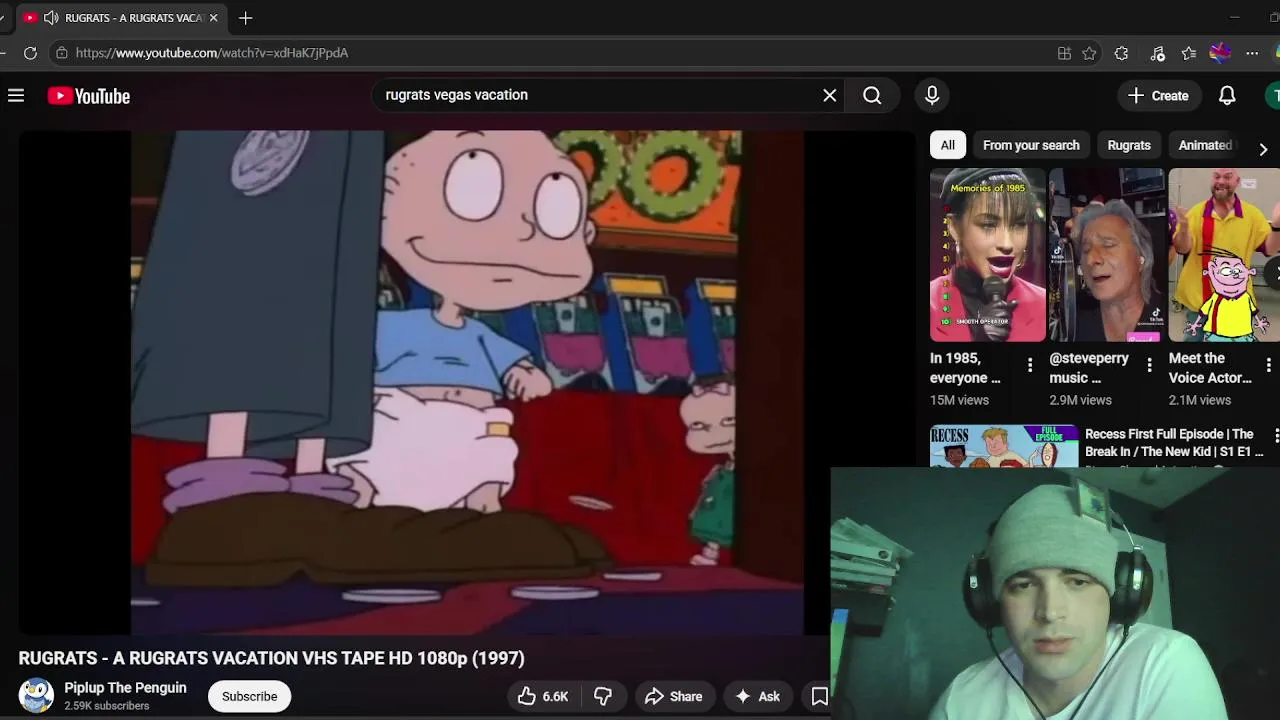
Task: Open the 'Piplup The Penguin' channel name
Action: click(125, 688)
